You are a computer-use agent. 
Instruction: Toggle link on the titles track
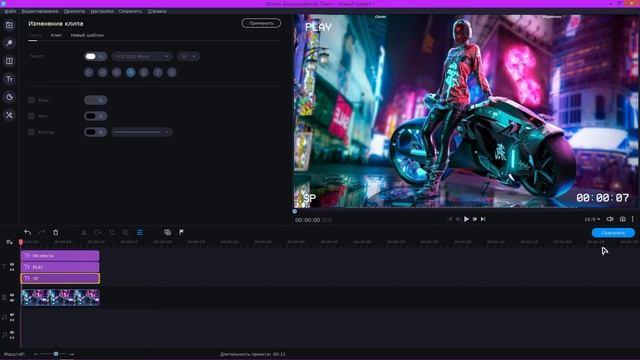[x=12, y=269]
